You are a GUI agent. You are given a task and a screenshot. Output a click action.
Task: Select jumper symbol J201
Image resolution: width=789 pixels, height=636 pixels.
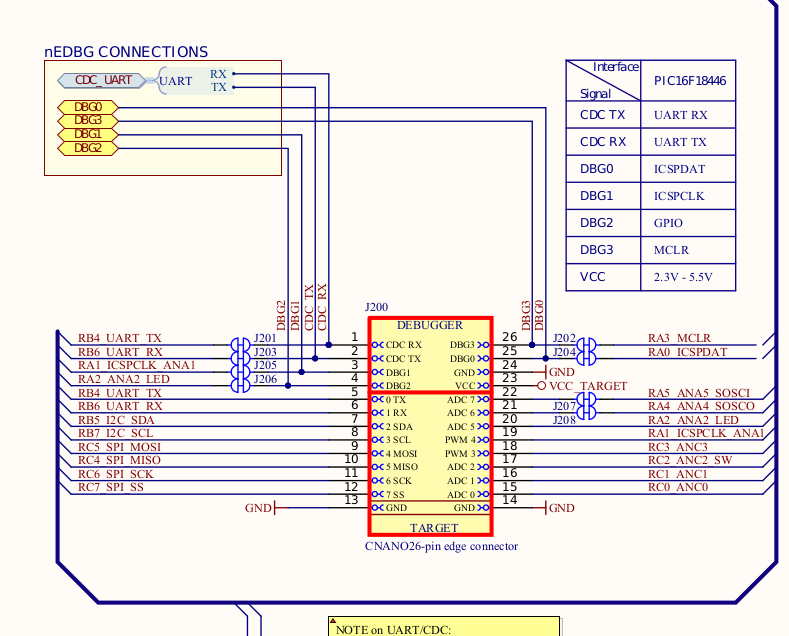(240, 345)
